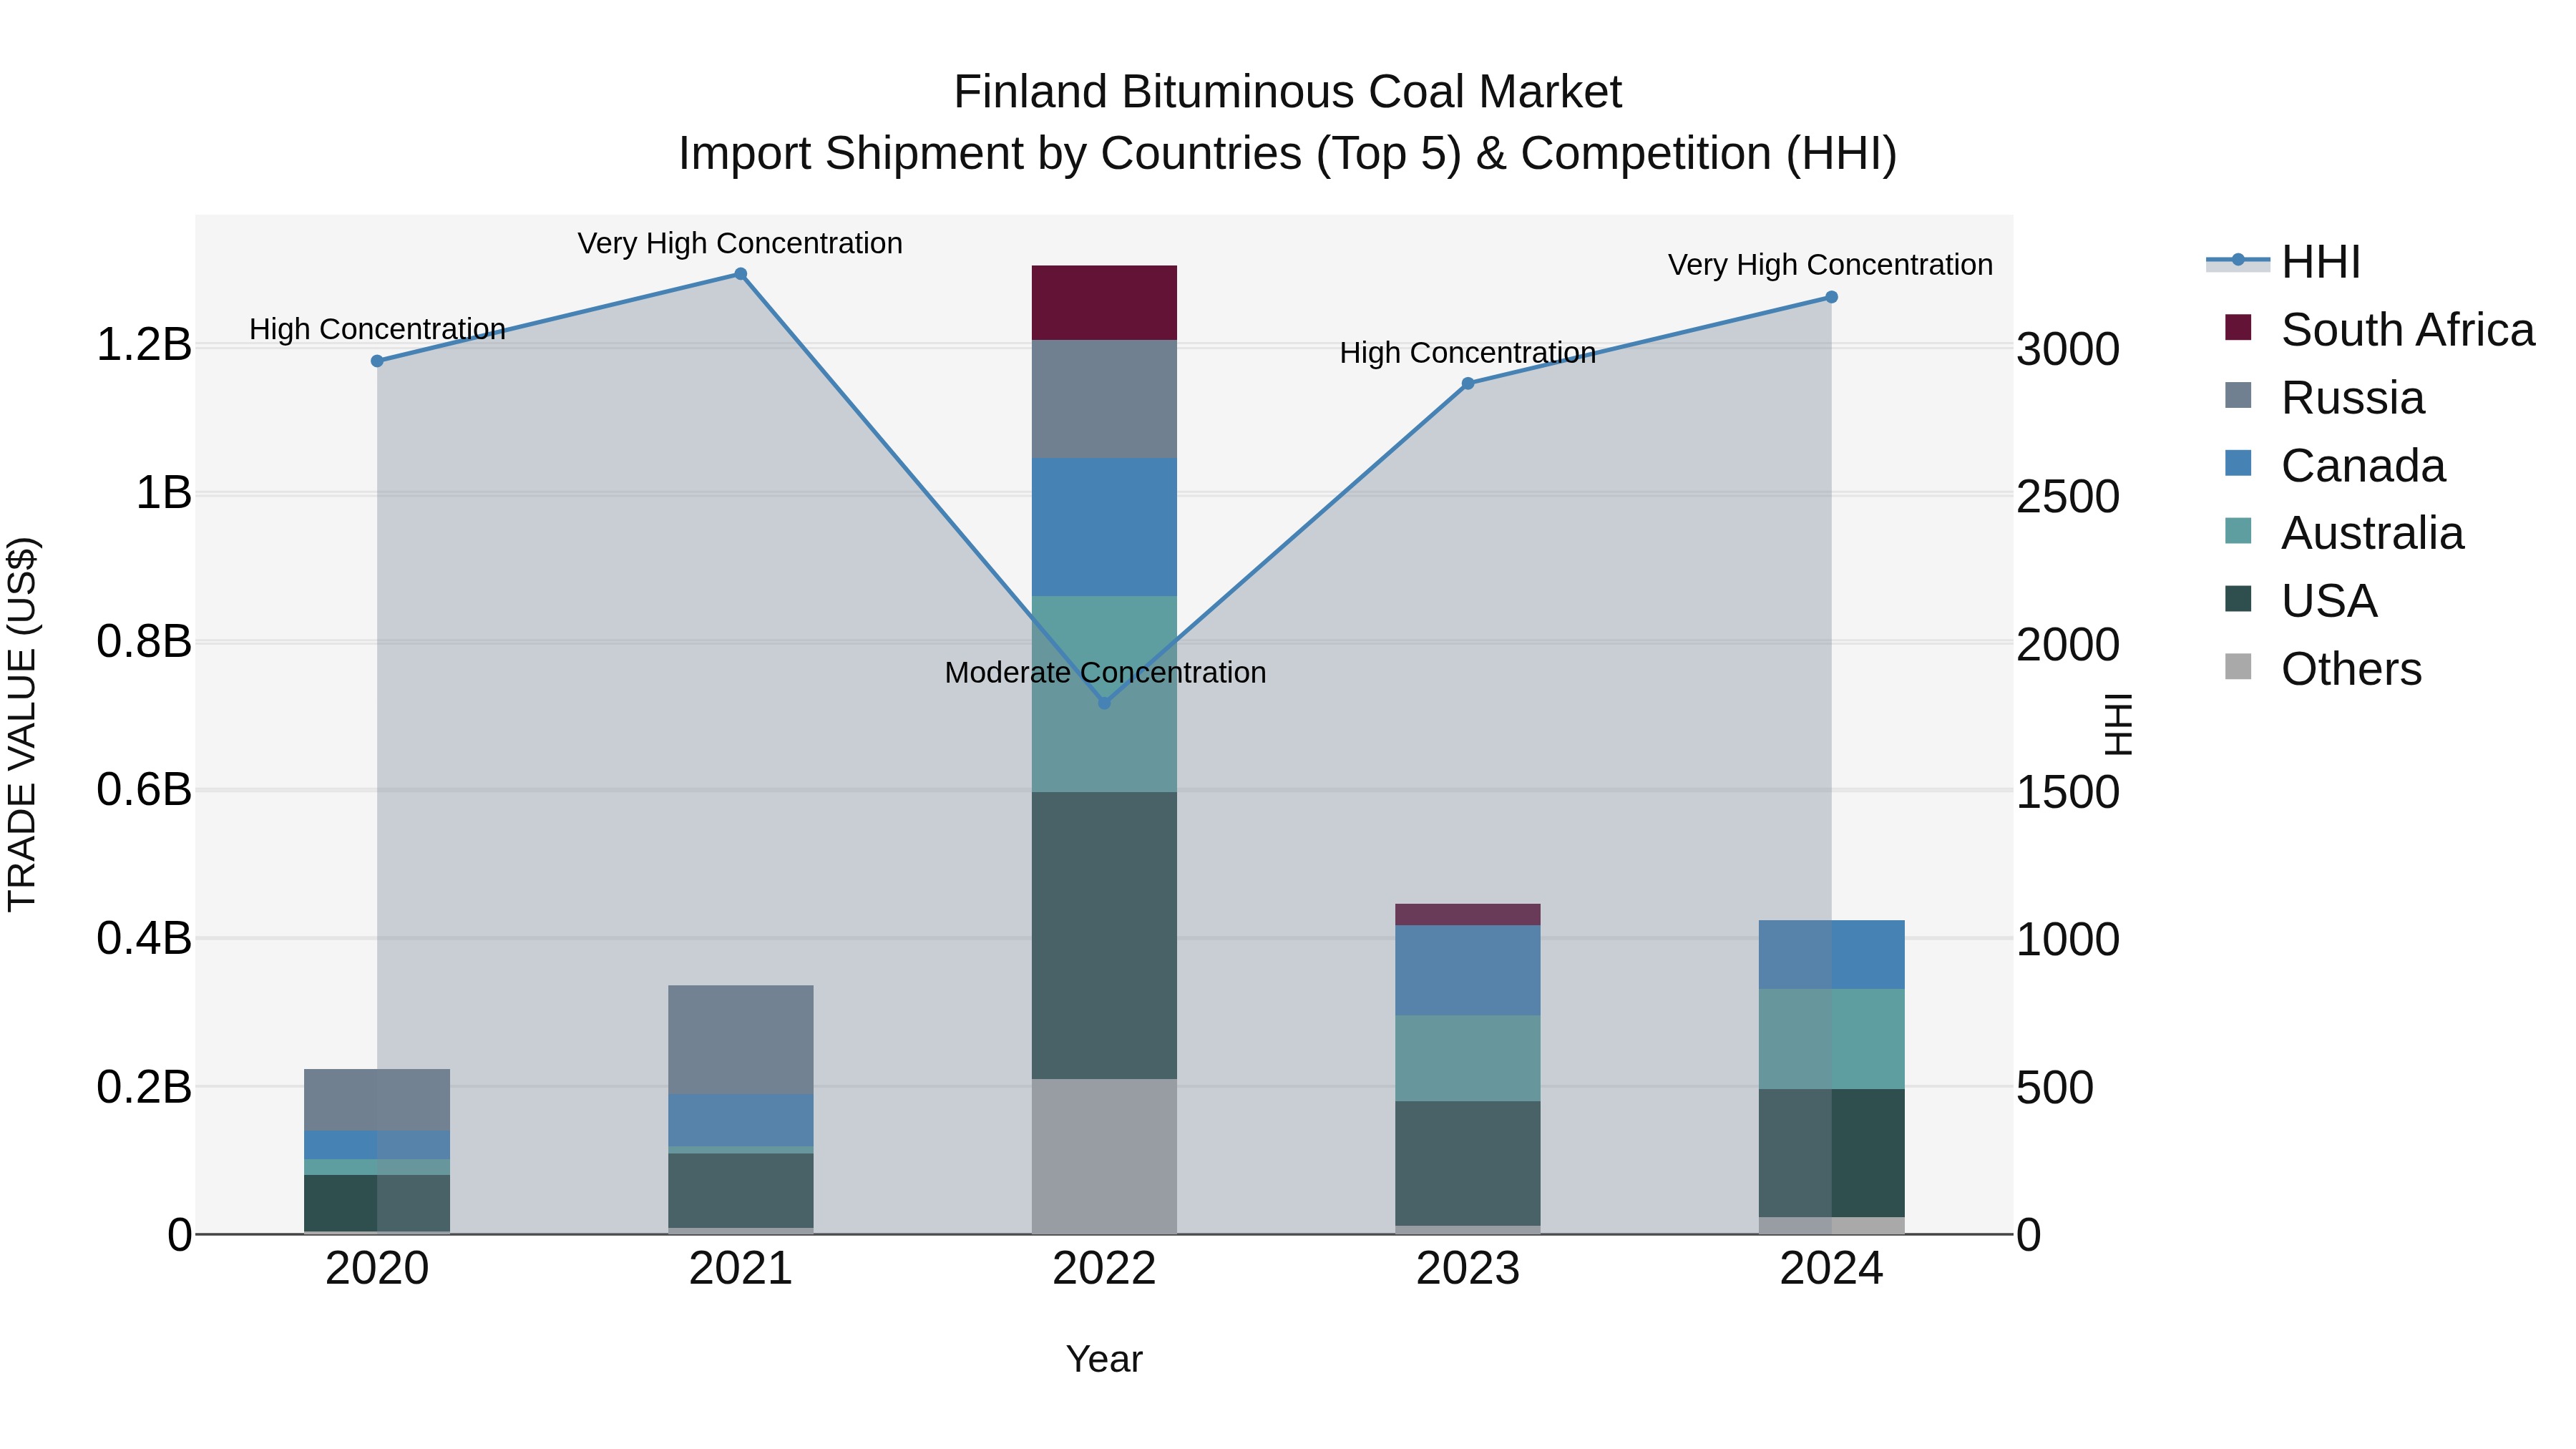This screenshot has width=2576, height=1449.
Task: Select South Africa segment of 2022 bar
Action: (x=1104, y=303)
